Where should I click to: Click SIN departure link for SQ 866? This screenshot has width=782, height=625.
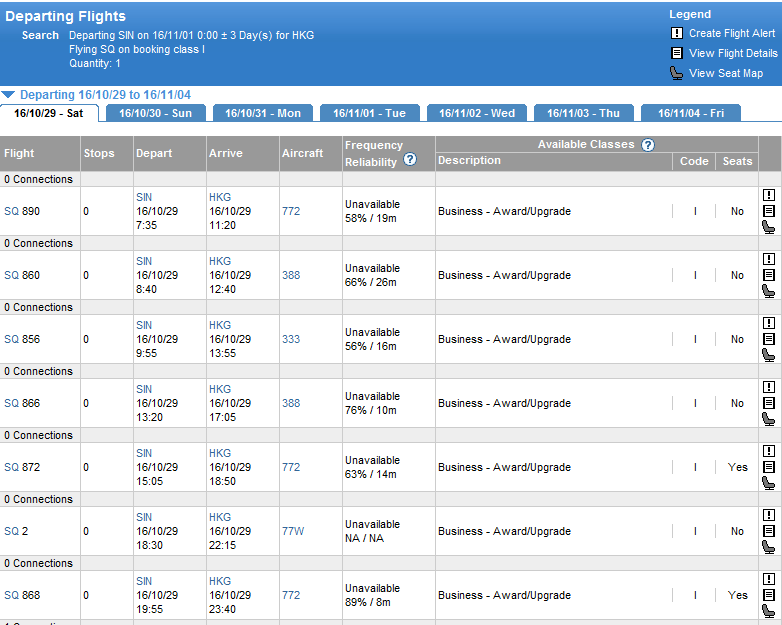[x=144, y=389]
